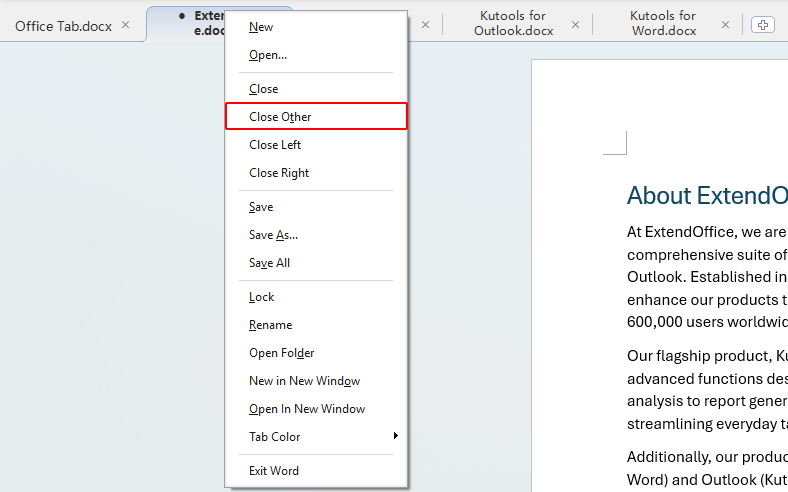Select Lock in the context menu

pos(316,297)
